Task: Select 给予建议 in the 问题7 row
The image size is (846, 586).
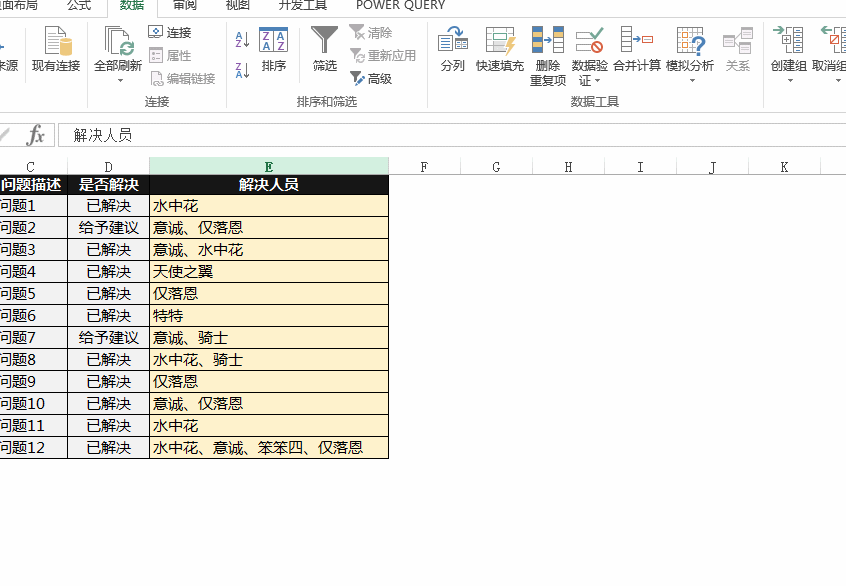Action: pyautogui.click(x=108, y=338)
